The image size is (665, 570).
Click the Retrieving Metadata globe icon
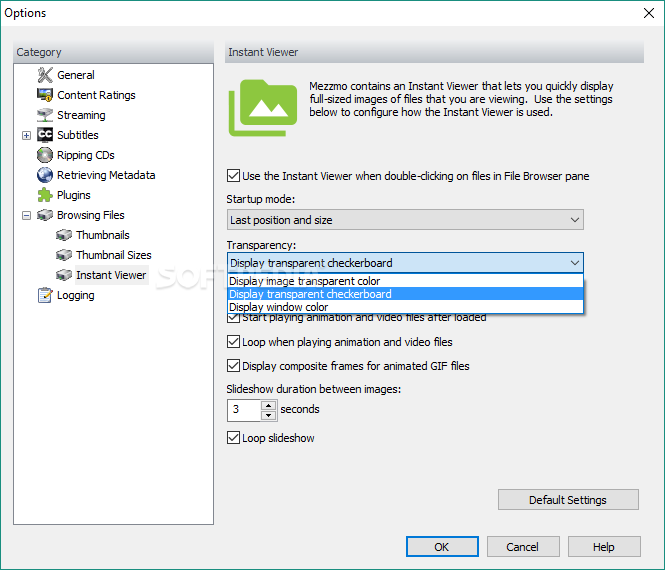click(x=45, y=175)
